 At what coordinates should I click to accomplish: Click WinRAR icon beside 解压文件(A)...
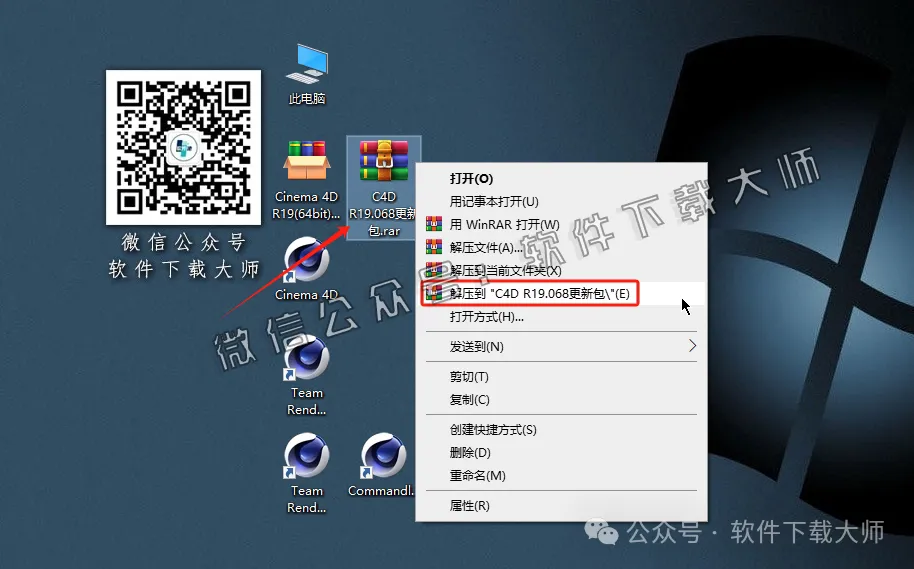pyautogui.click(x=434, y=247)
